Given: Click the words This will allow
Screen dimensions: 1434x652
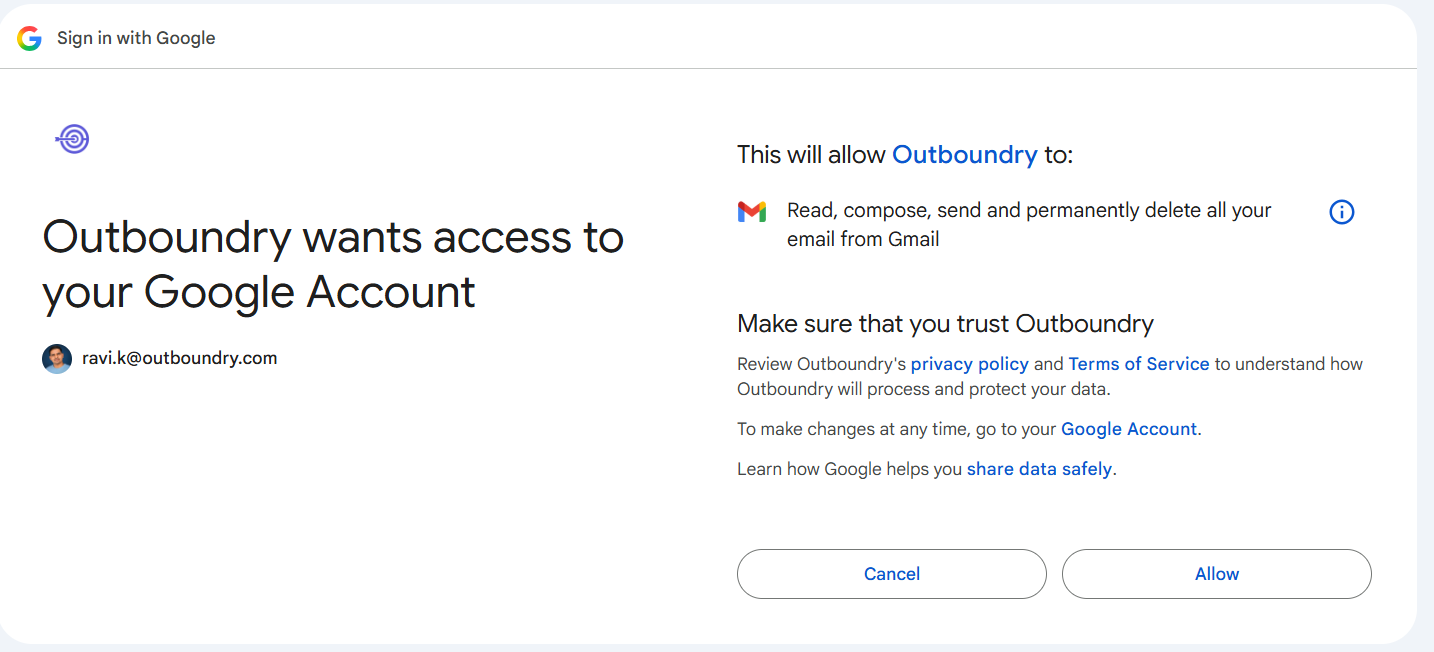Looking at the screenshot, I should (x=811, y=155).
